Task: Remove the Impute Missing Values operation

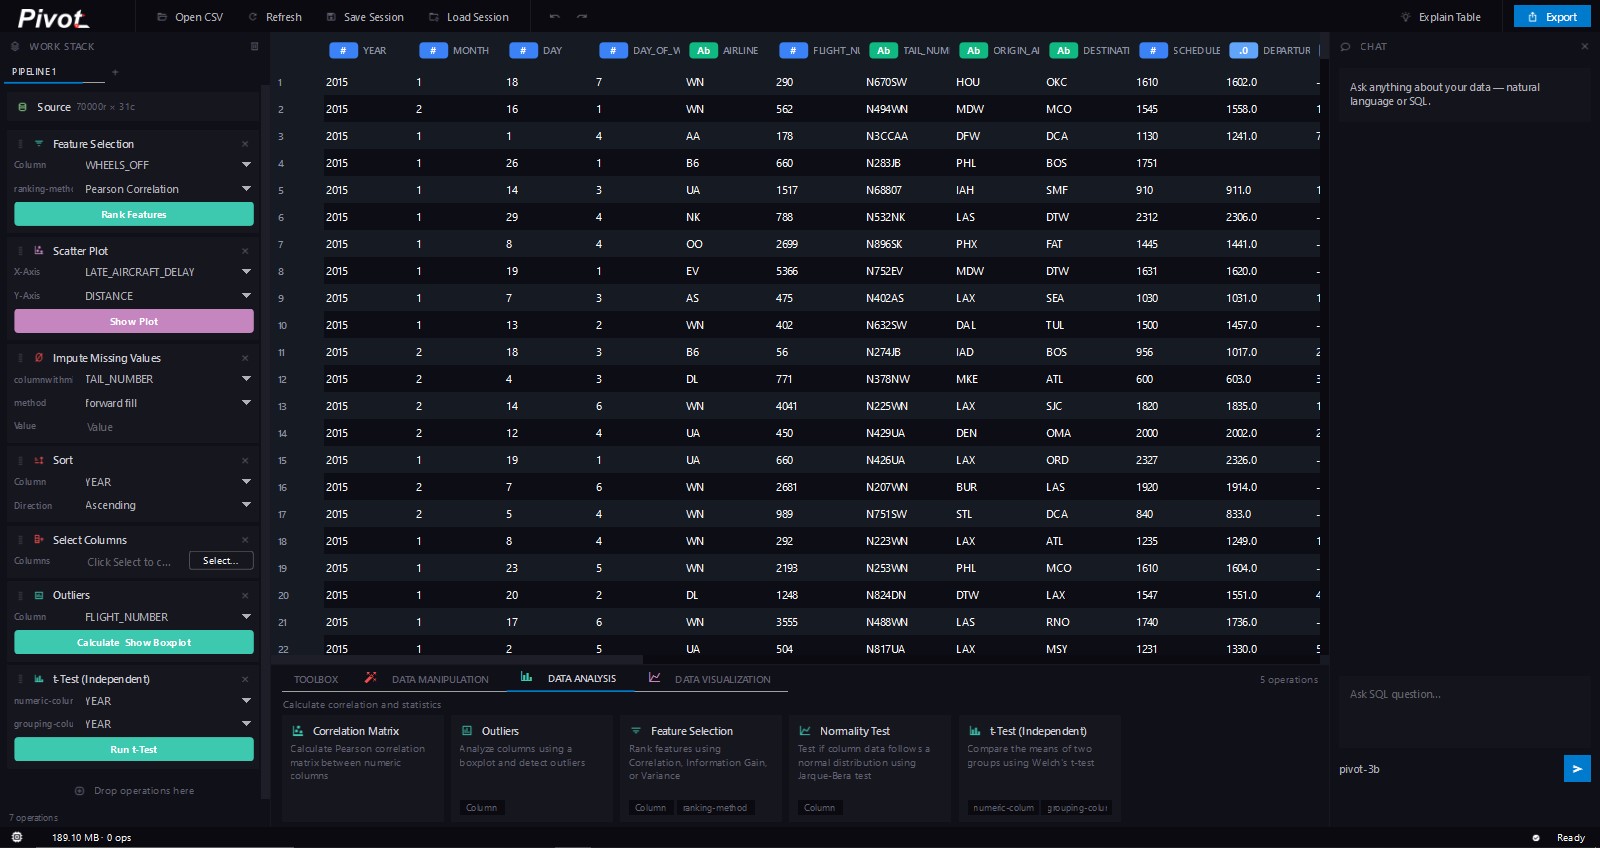Action: pyautogui.click(x=245, y=358)
